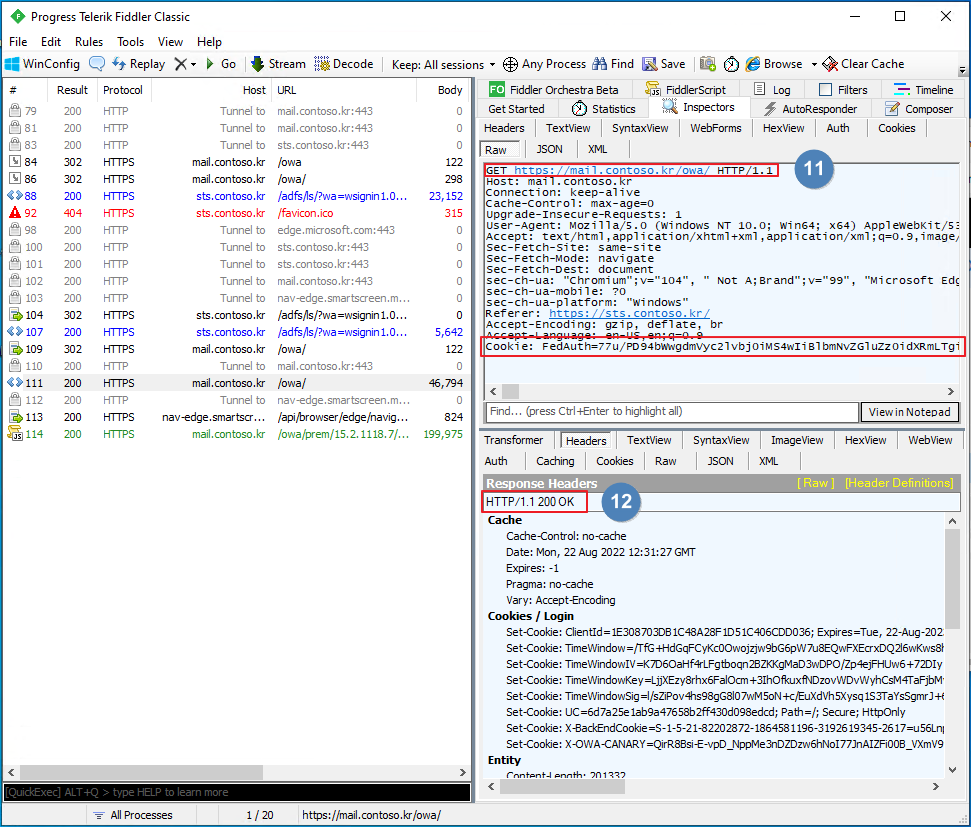971x827 pixels.
Task: Open the File menu
Action: [18, 42]
